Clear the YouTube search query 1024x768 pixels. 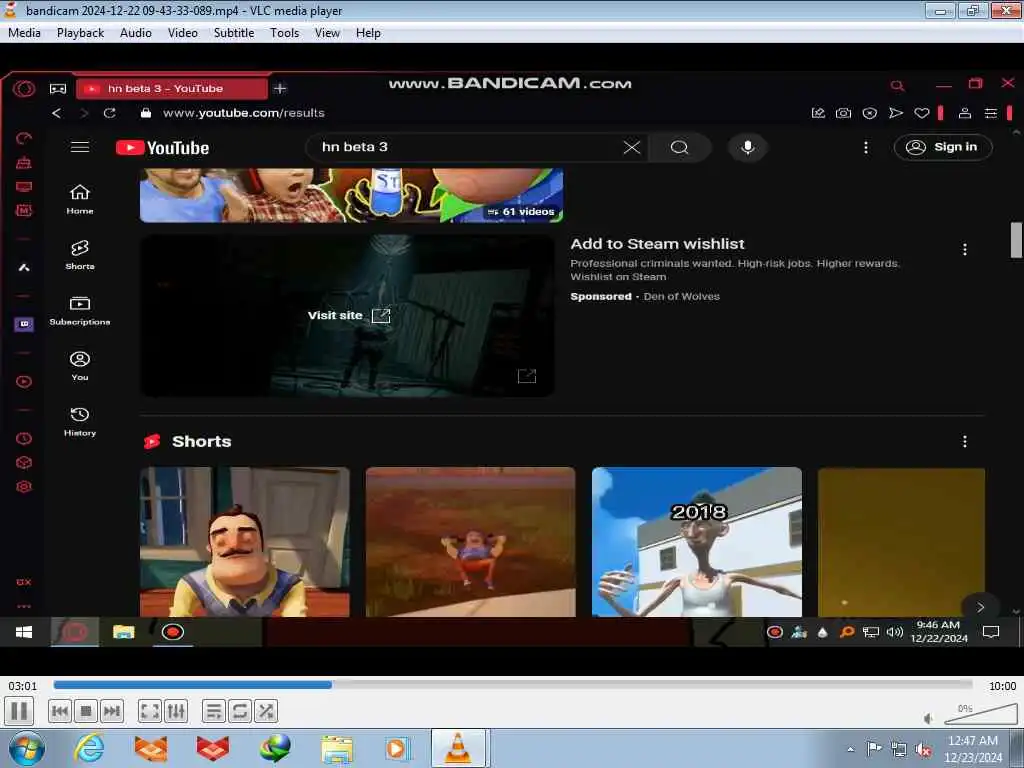coord(632,148)
